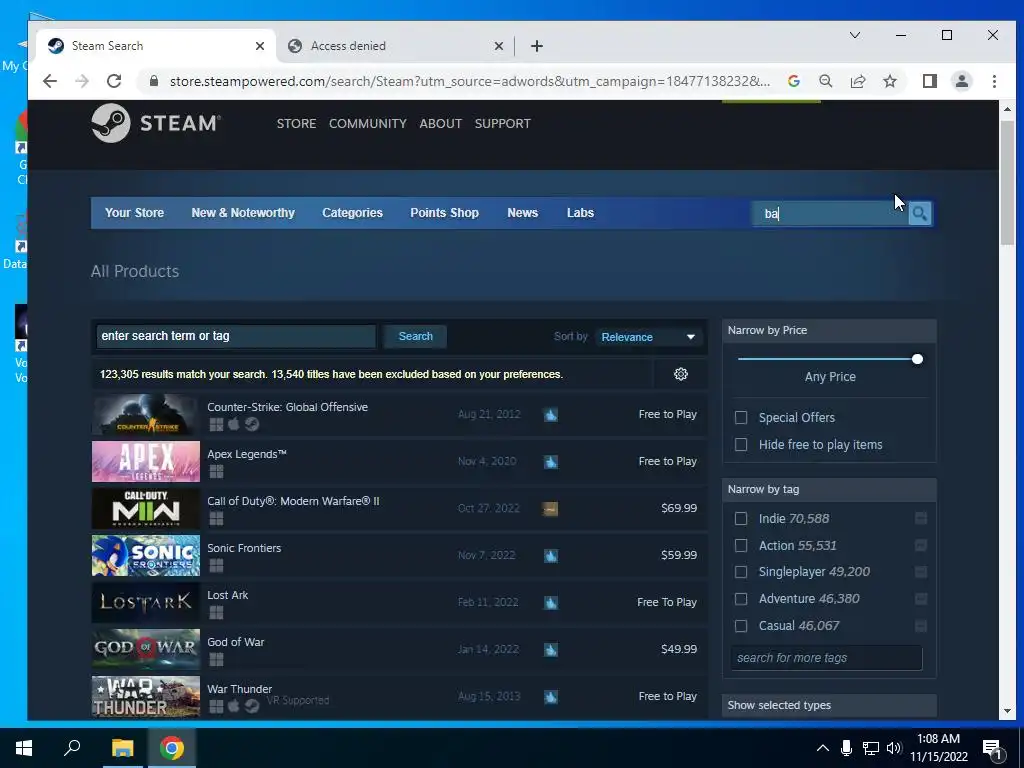Check the Indie tag filter
Screen dimensions: 1024x768
tap(741, 519)
